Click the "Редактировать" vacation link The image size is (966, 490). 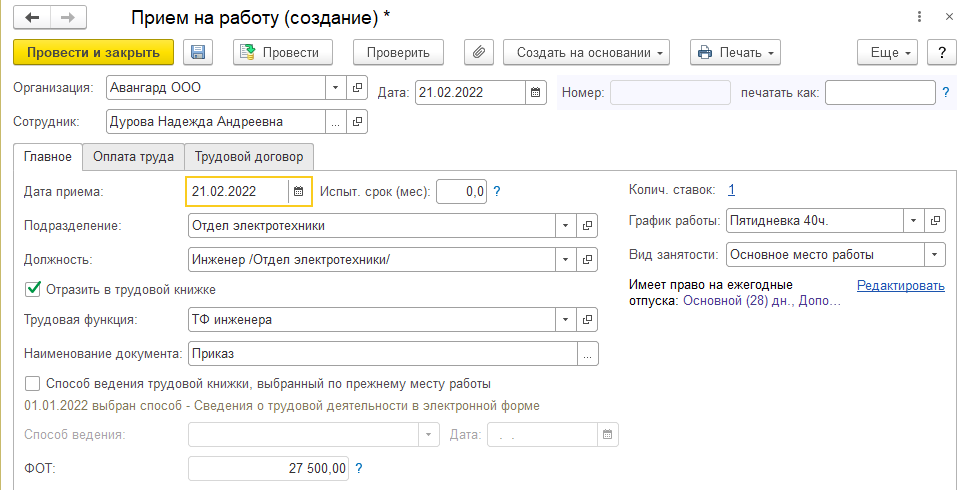tap(900, 286)
